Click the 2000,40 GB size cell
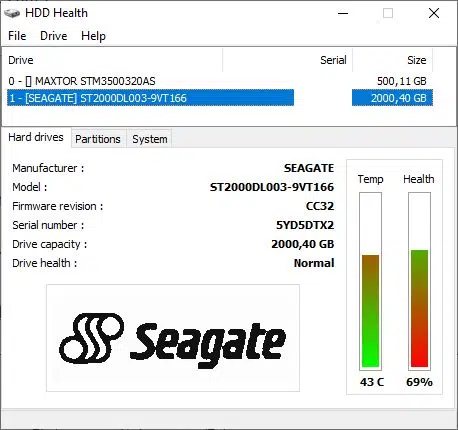This screenshot has height=430, width=458. click(392, 98)
